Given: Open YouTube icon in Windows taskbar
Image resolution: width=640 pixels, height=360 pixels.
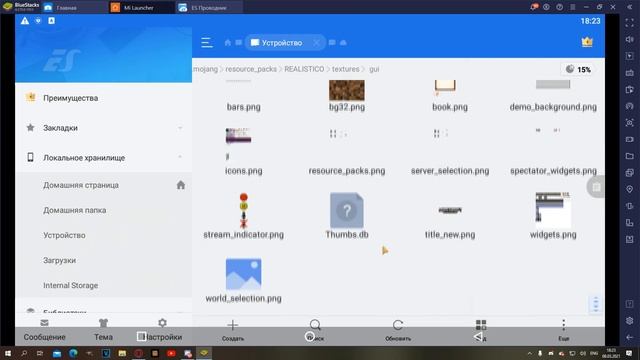Looking at the screenshot, I should pos(171,353).
